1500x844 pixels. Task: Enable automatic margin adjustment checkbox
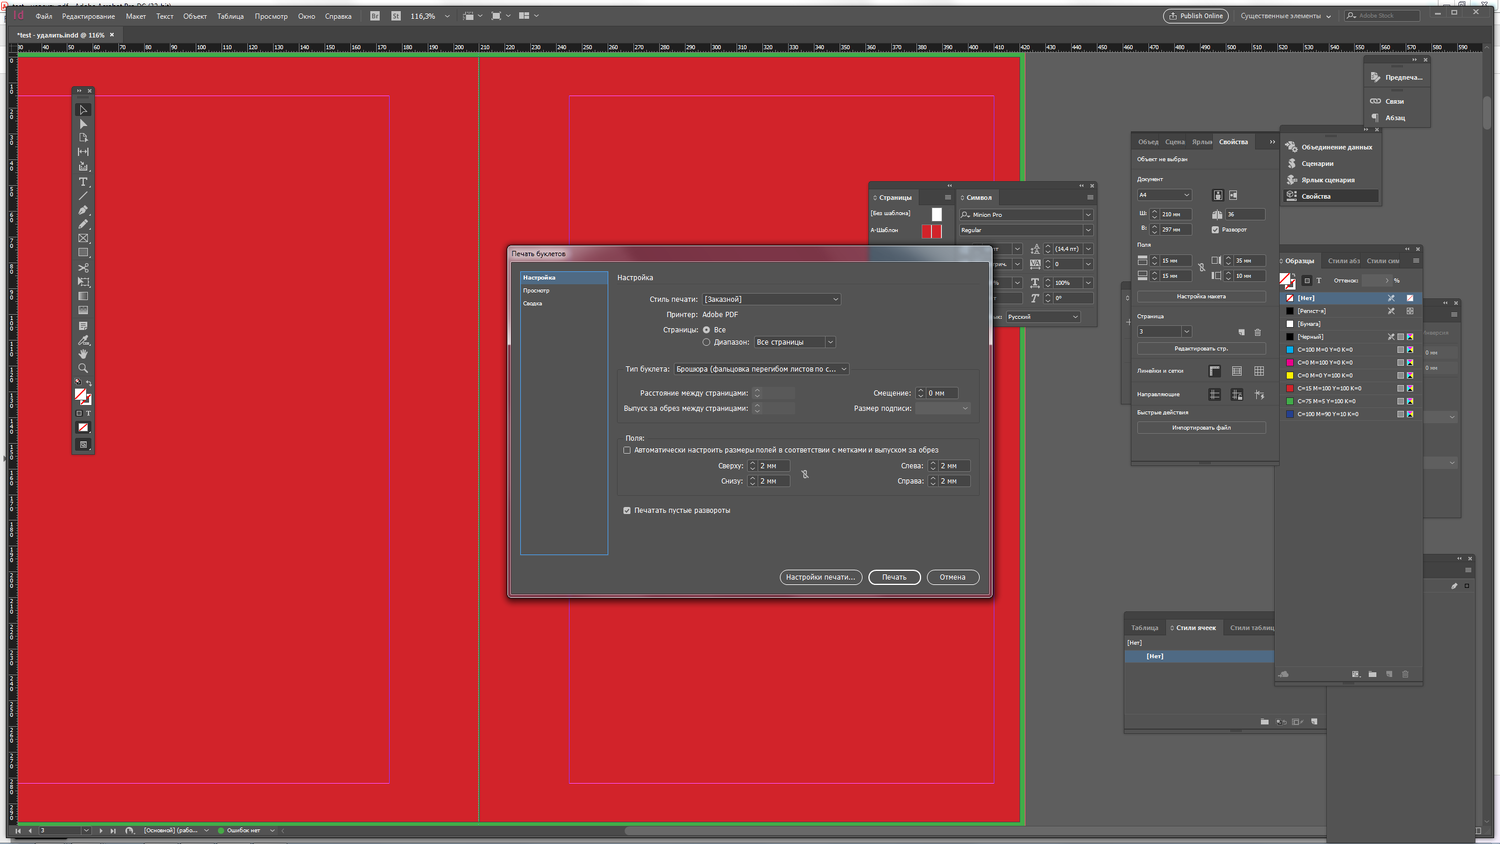coord(628,450)
